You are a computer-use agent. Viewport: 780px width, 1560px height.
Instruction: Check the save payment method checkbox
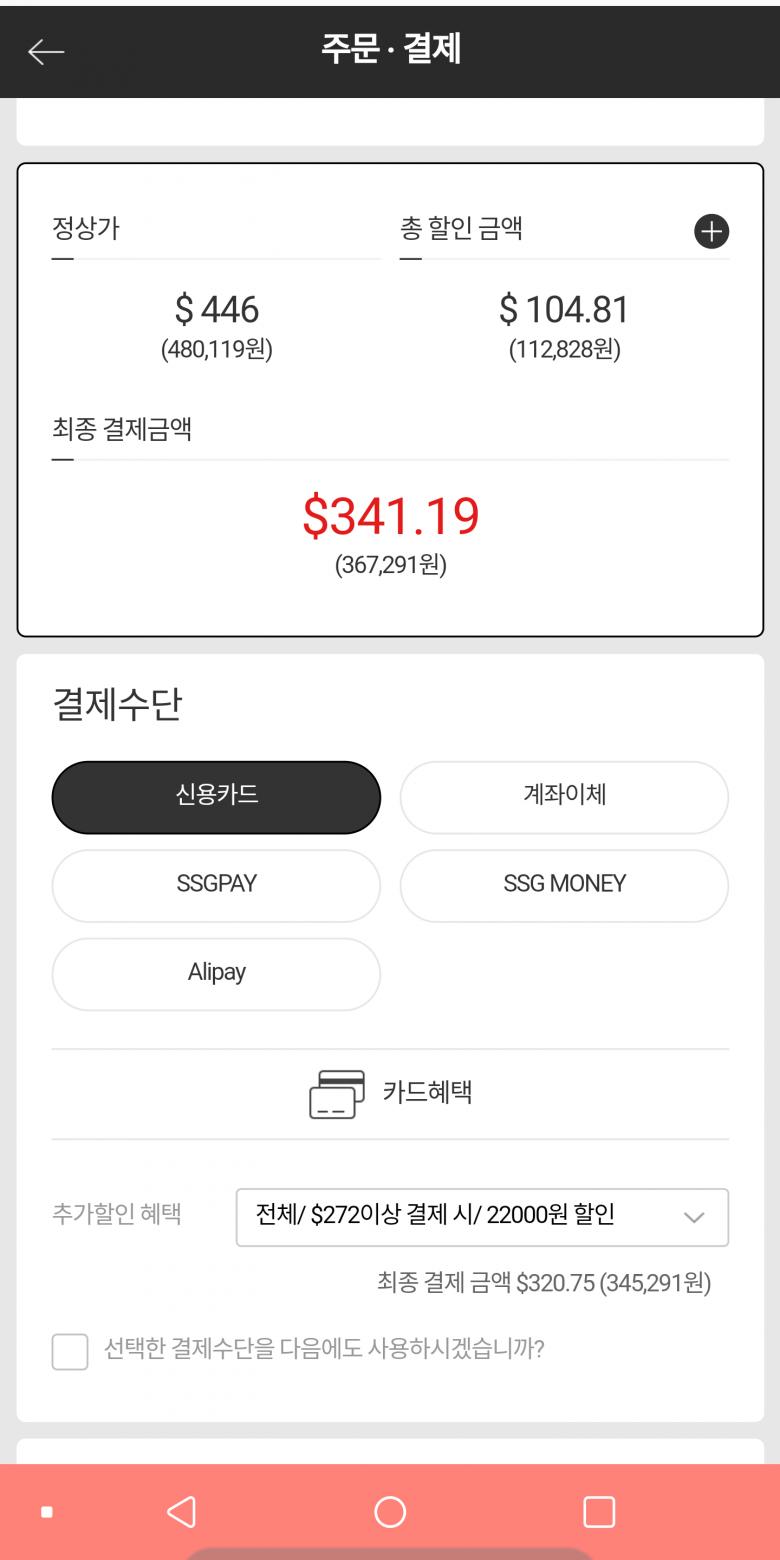coord(70,1352)
